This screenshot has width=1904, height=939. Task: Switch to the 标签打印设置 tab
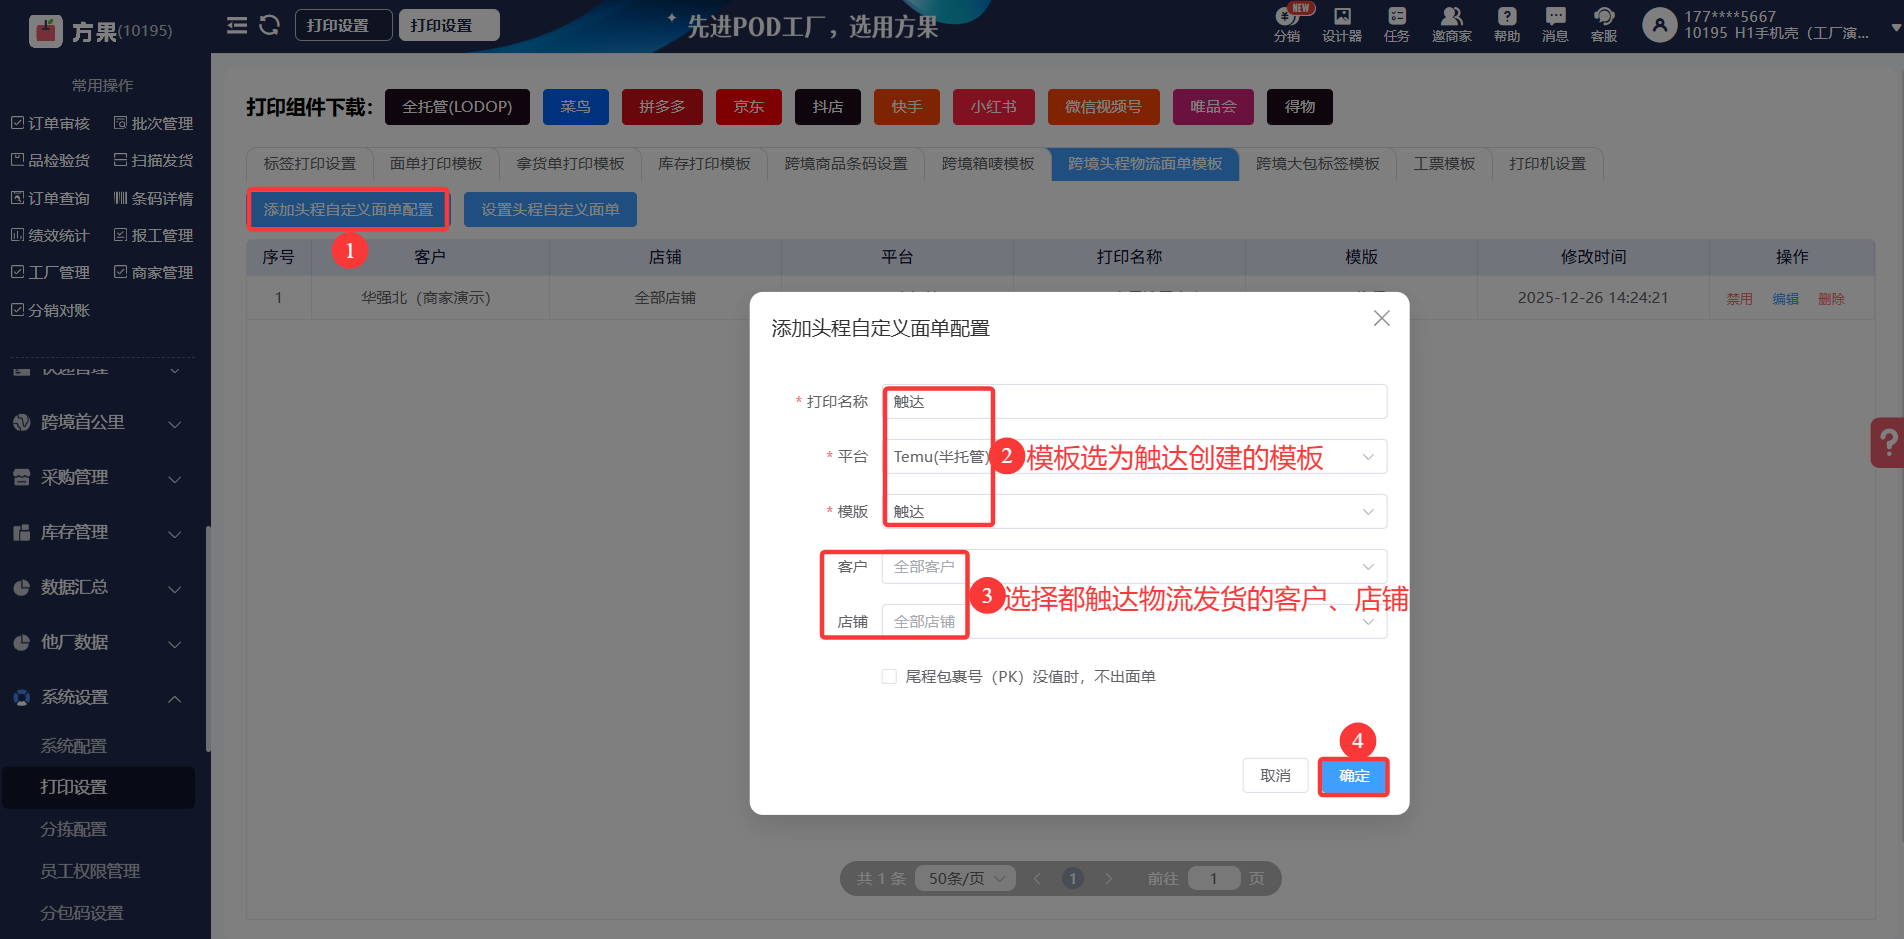[x=310, y=164]
